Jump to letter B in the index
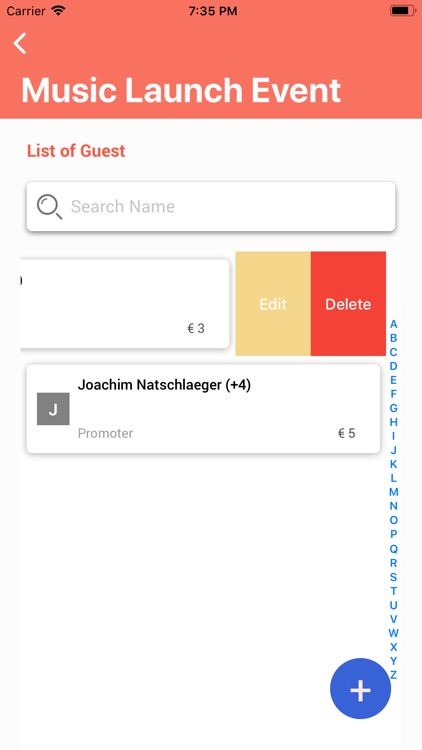The width and height of the screenshot is (422, 750). 393,338
